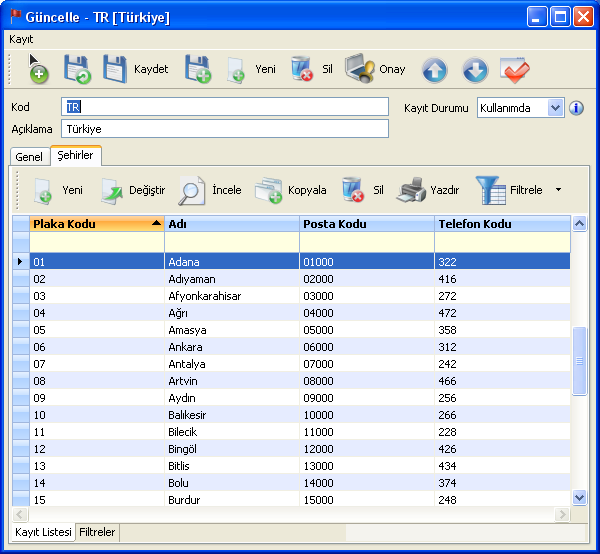Click the Yazdır printer icon

[412, 190]
